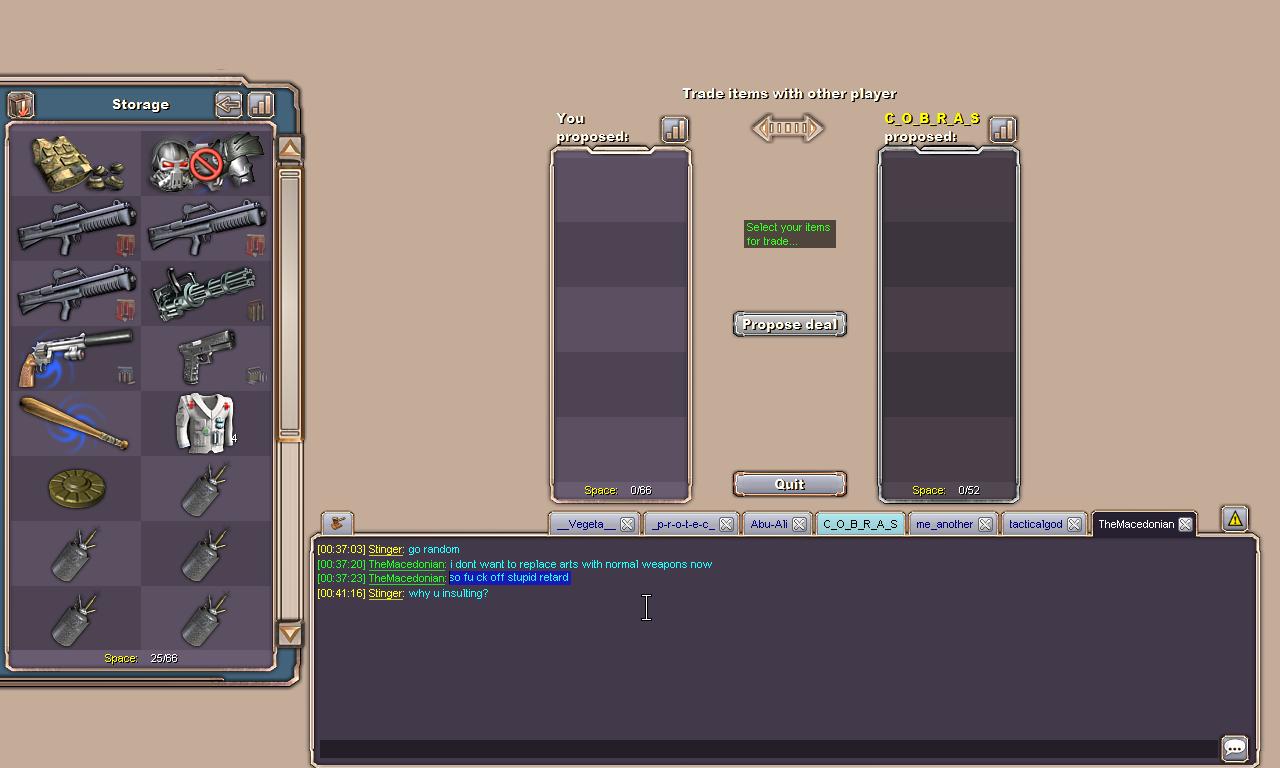This screenshot has width=1280, height=768.
Task: Open the Storage statistics chart icon
Action: pos(260,104)
